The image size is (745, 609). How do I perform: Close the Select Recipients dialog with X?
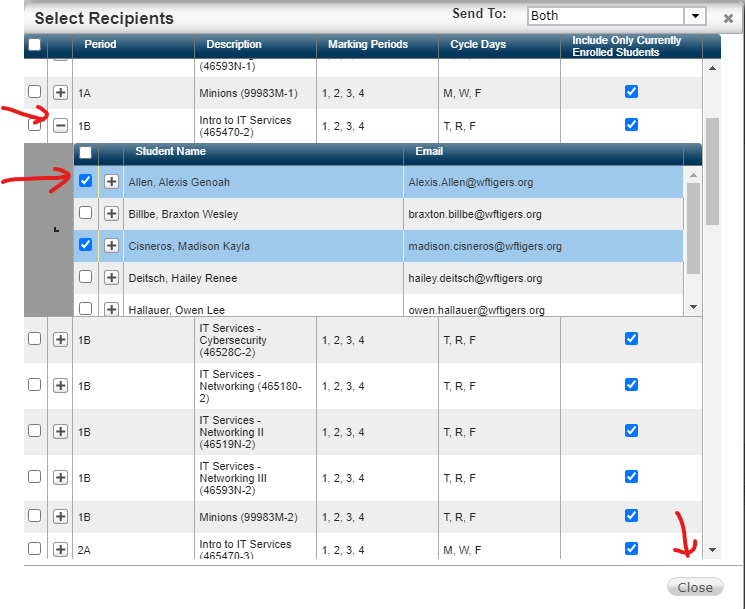pyautogui.click(x=728, y=19)
